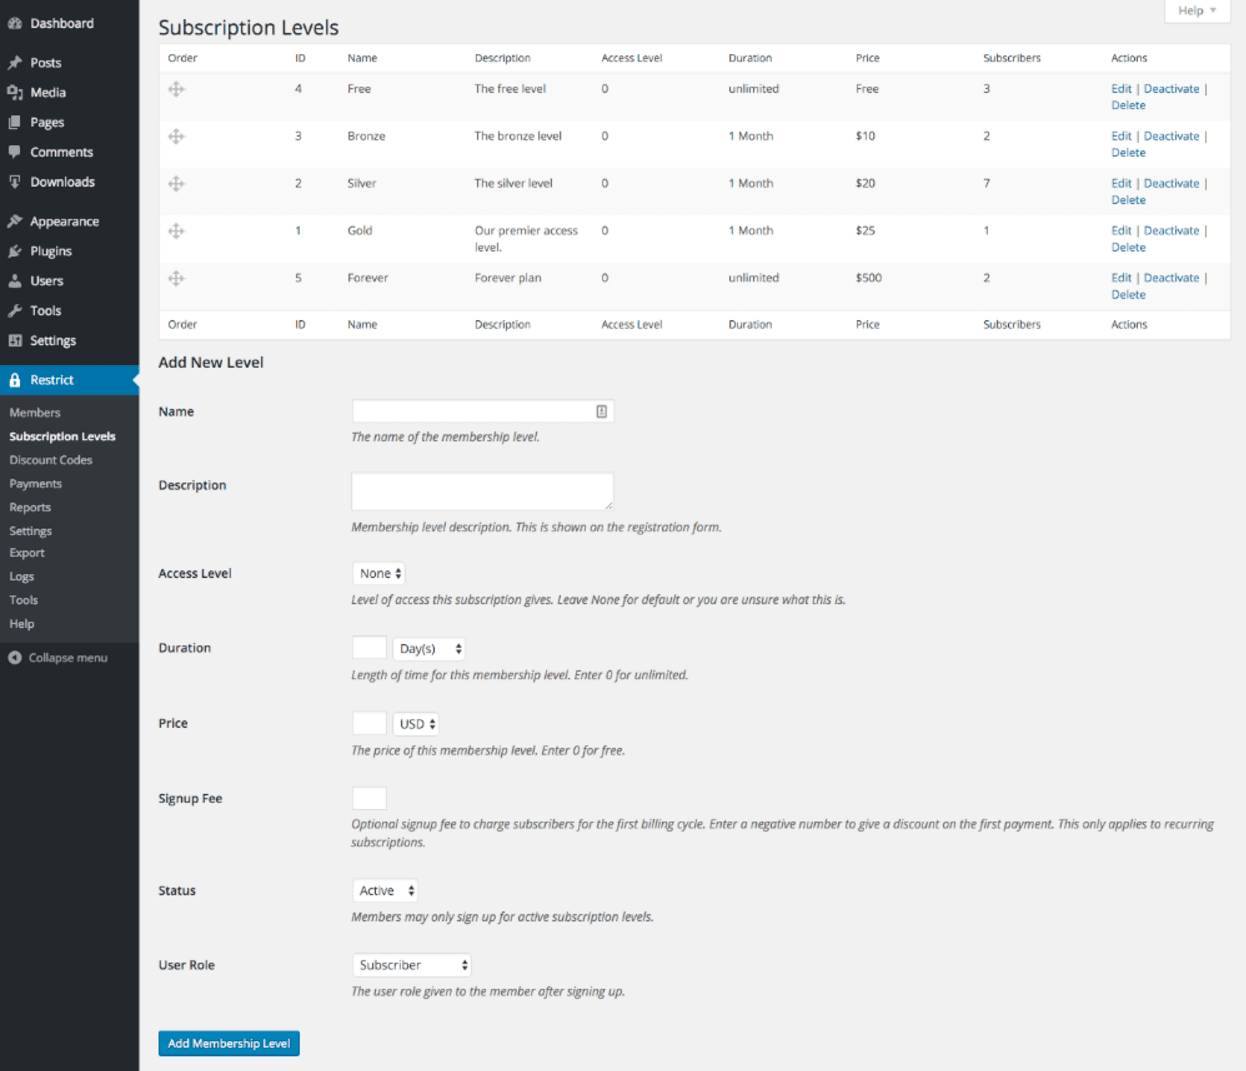Viewport: 1246px width, 1071px height.
Task: Select the Plugins plug icon
Action: [16, 250]
